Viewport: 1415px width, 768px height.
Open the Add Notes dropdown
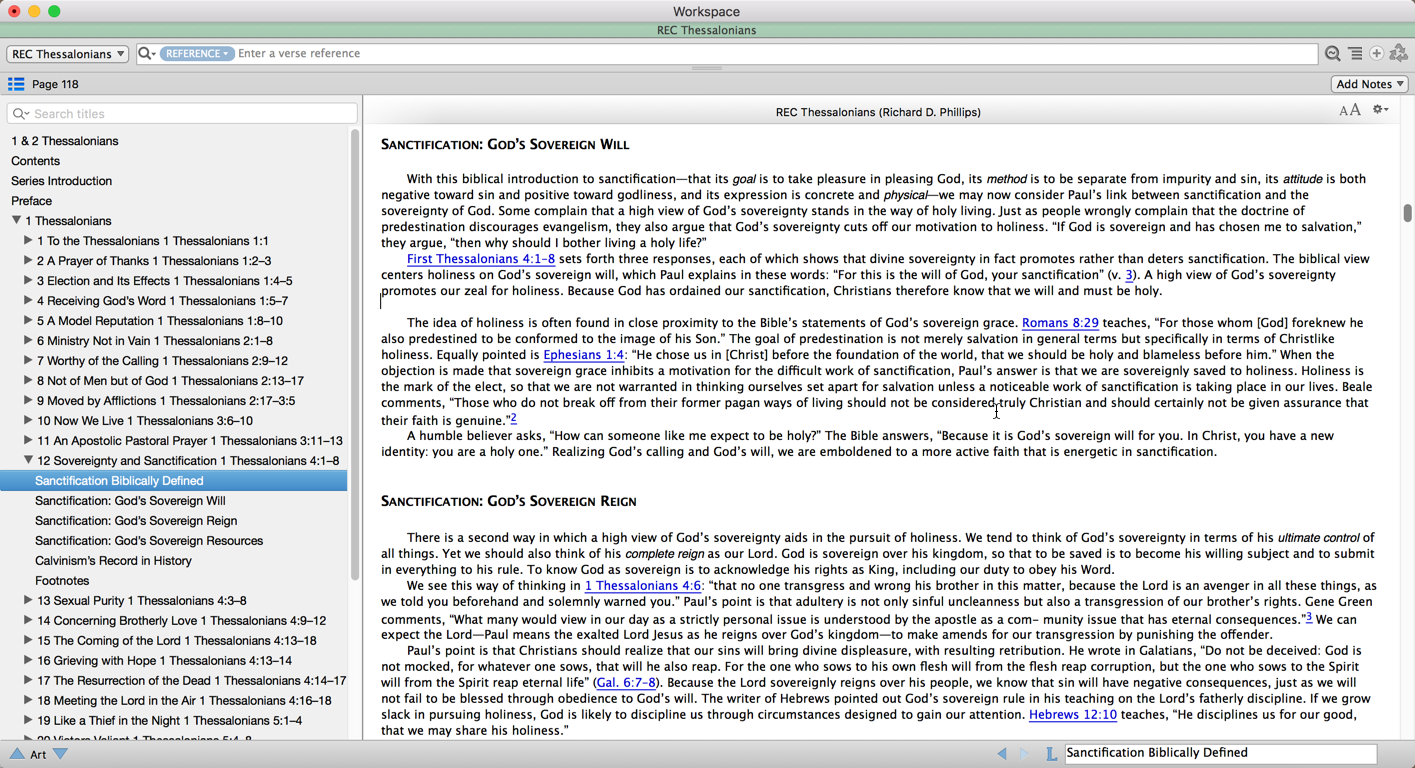(x=1370, y=84)
